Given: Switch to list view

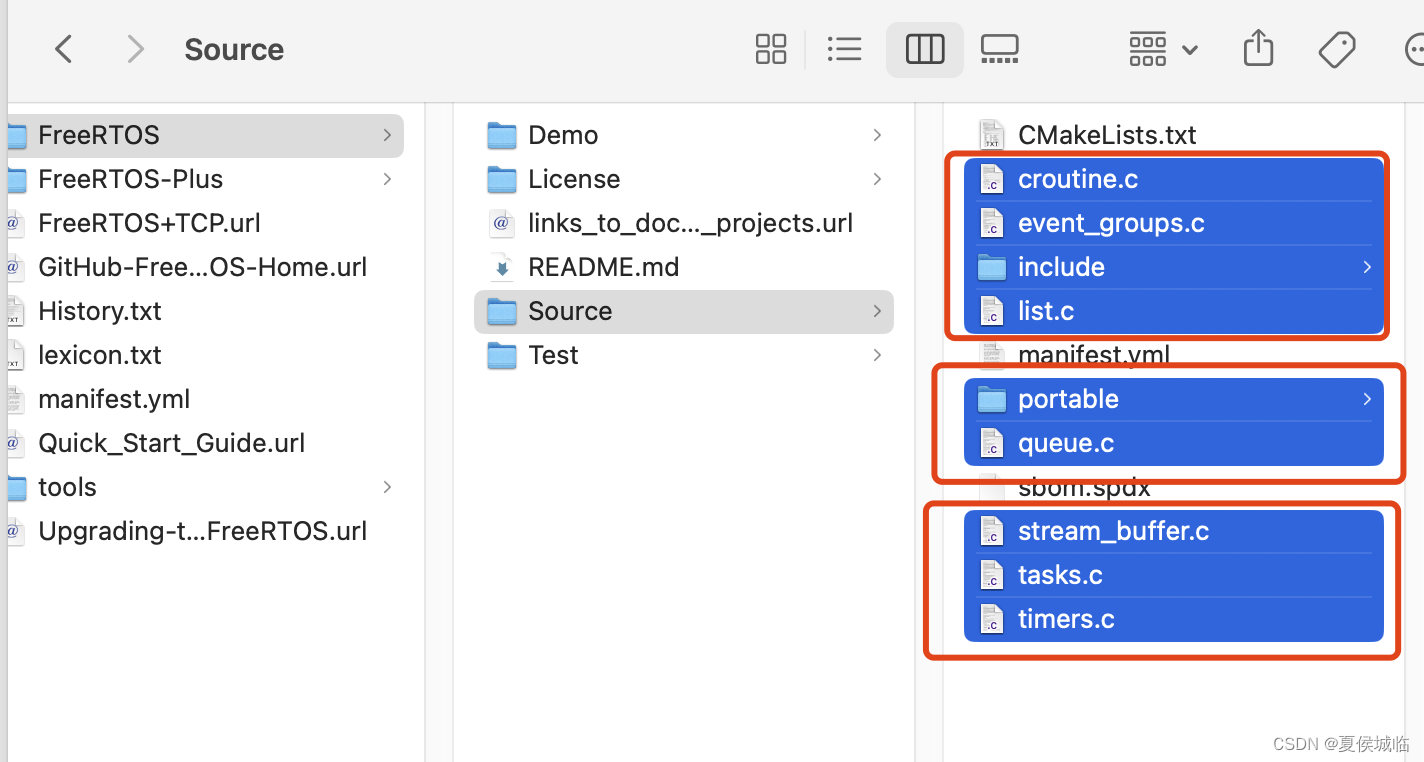Looking at the screenshot, I should [845, 49].
